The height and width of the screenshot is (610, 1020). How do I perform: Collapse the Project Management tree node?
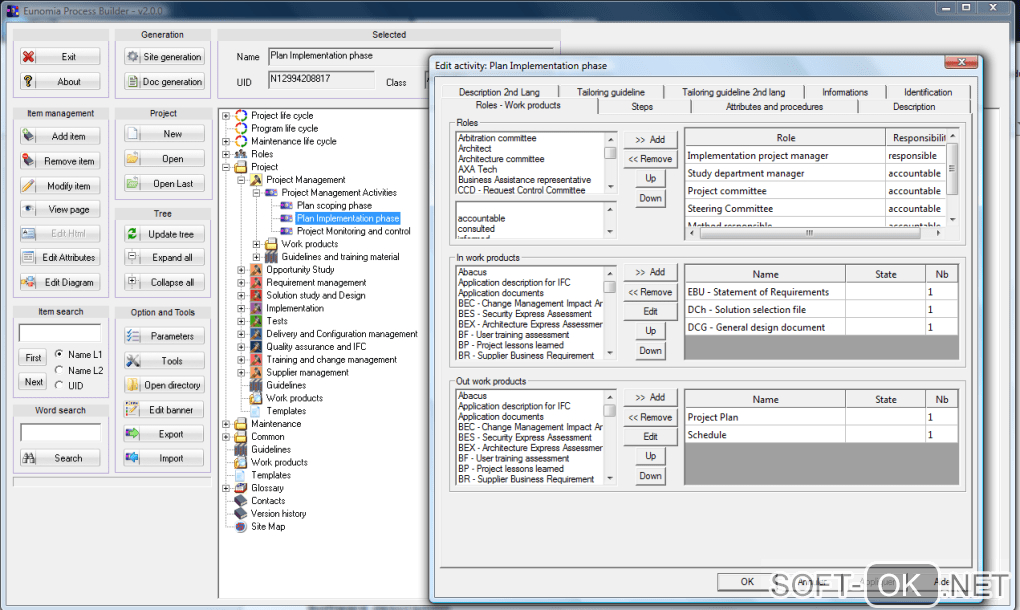[x=242, y=180]
